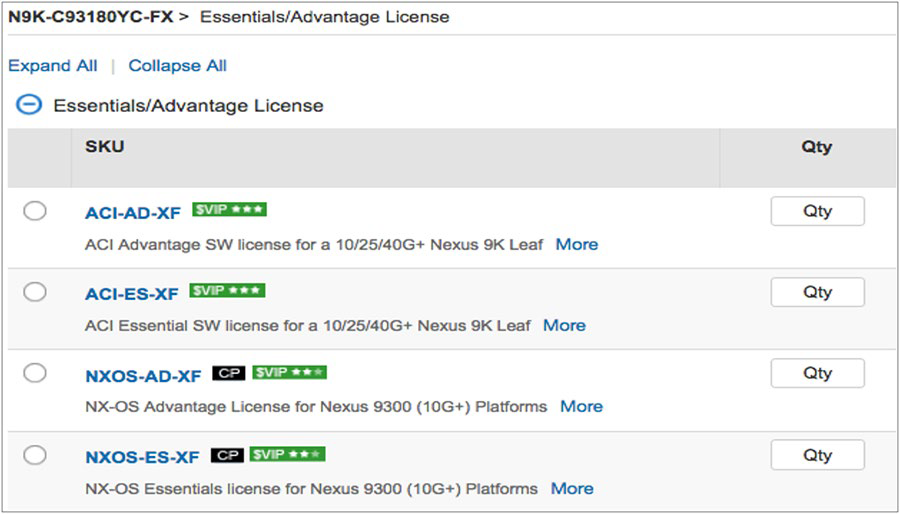The width and height of the screenshot is (900, 514).
Task: Click Expand All link
Action: (x=53, y=66)
